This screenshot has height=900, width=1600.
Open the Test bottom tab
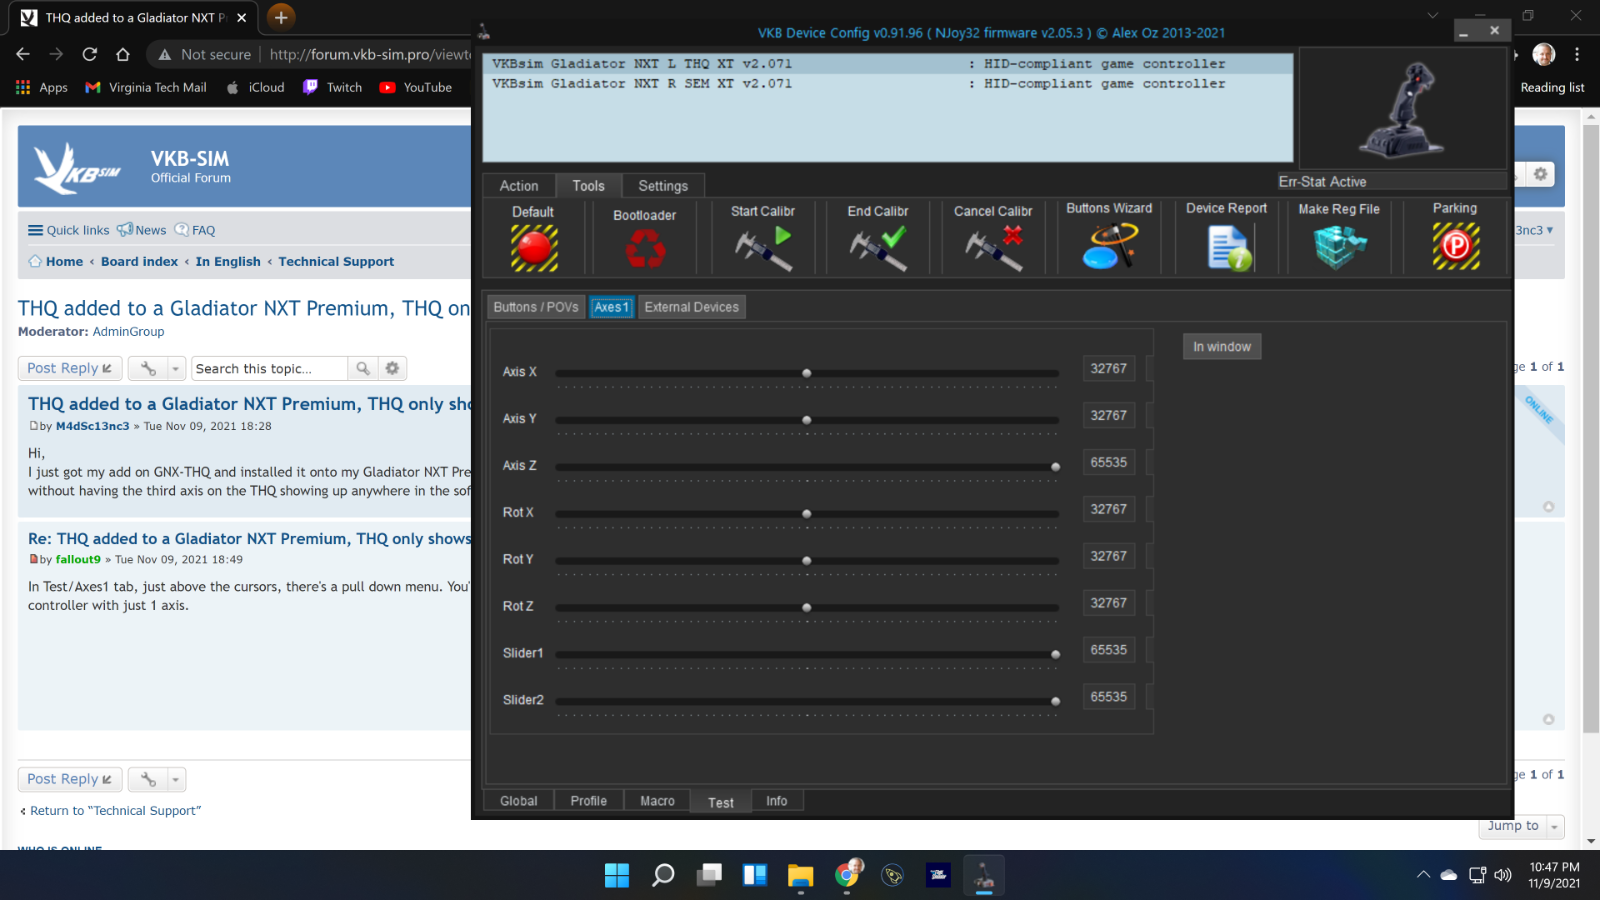tap(721, 802)
